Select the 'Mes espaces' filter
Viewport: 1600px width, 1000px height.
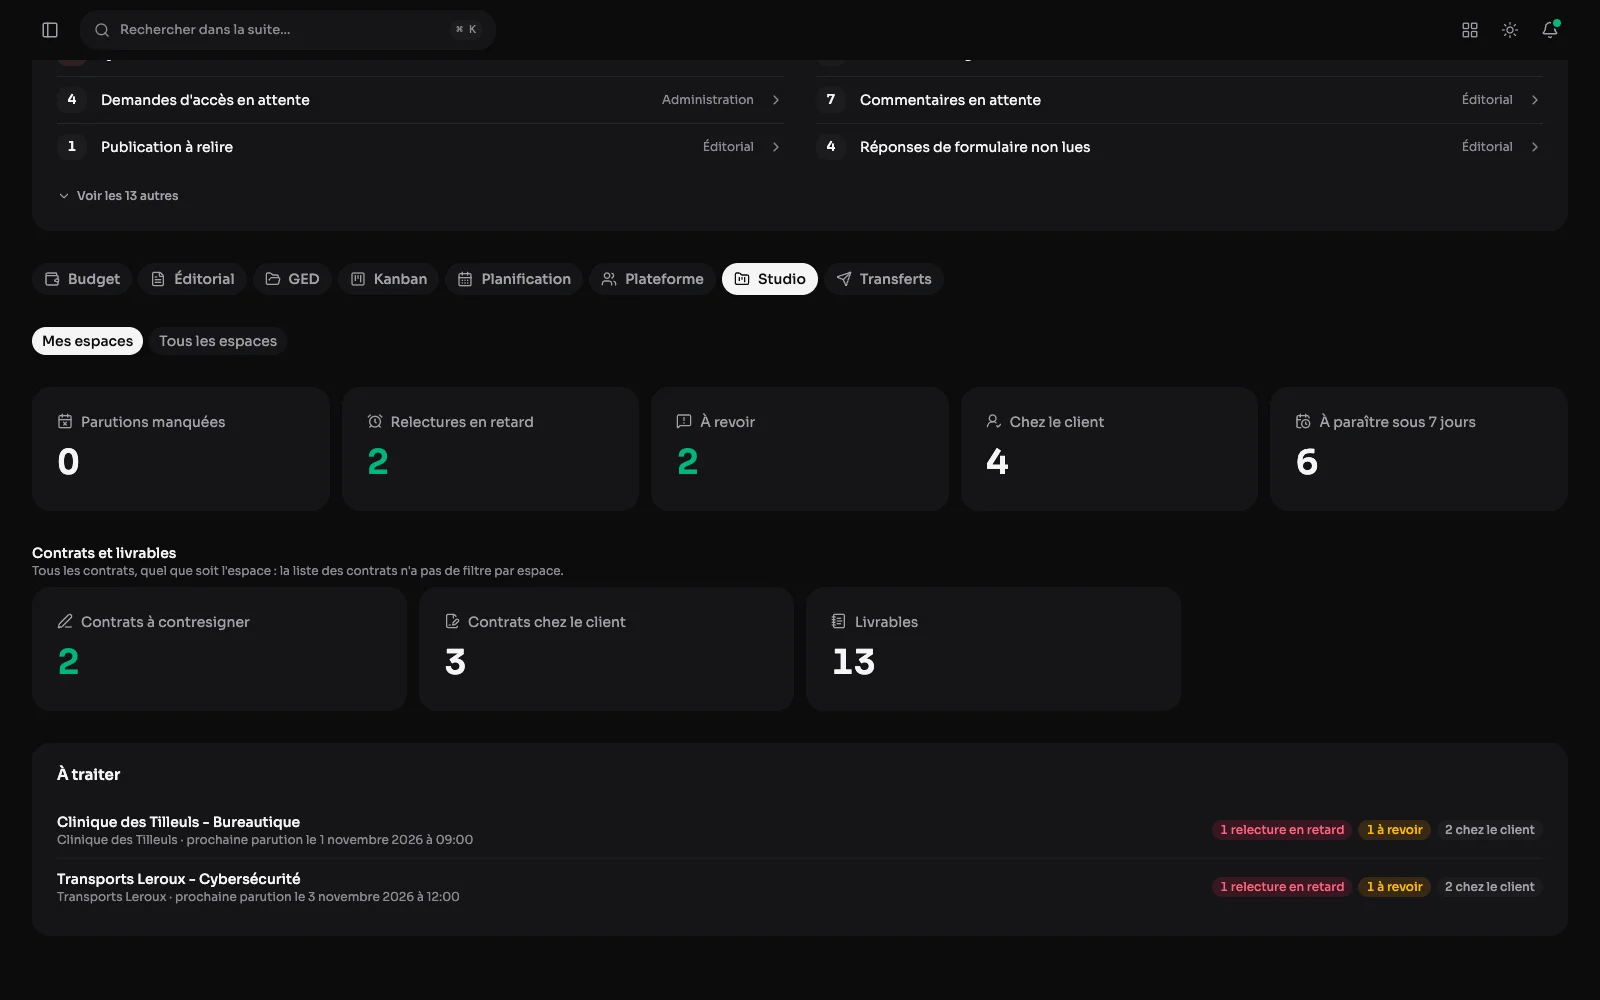point(87,341)
